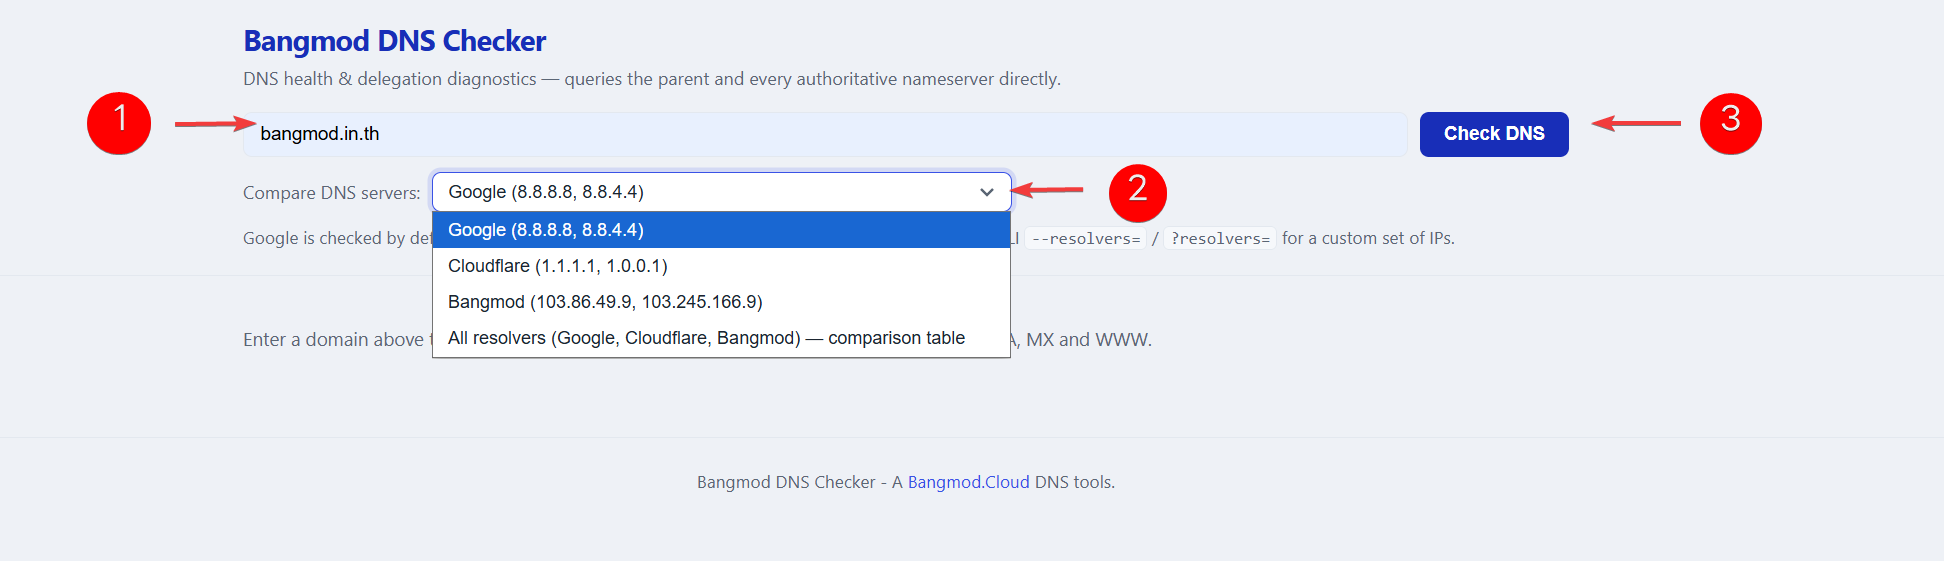This screenshot has width=1944, height=561.
Task: Click the red circle numbered 3
Action: pos(1730,123)
